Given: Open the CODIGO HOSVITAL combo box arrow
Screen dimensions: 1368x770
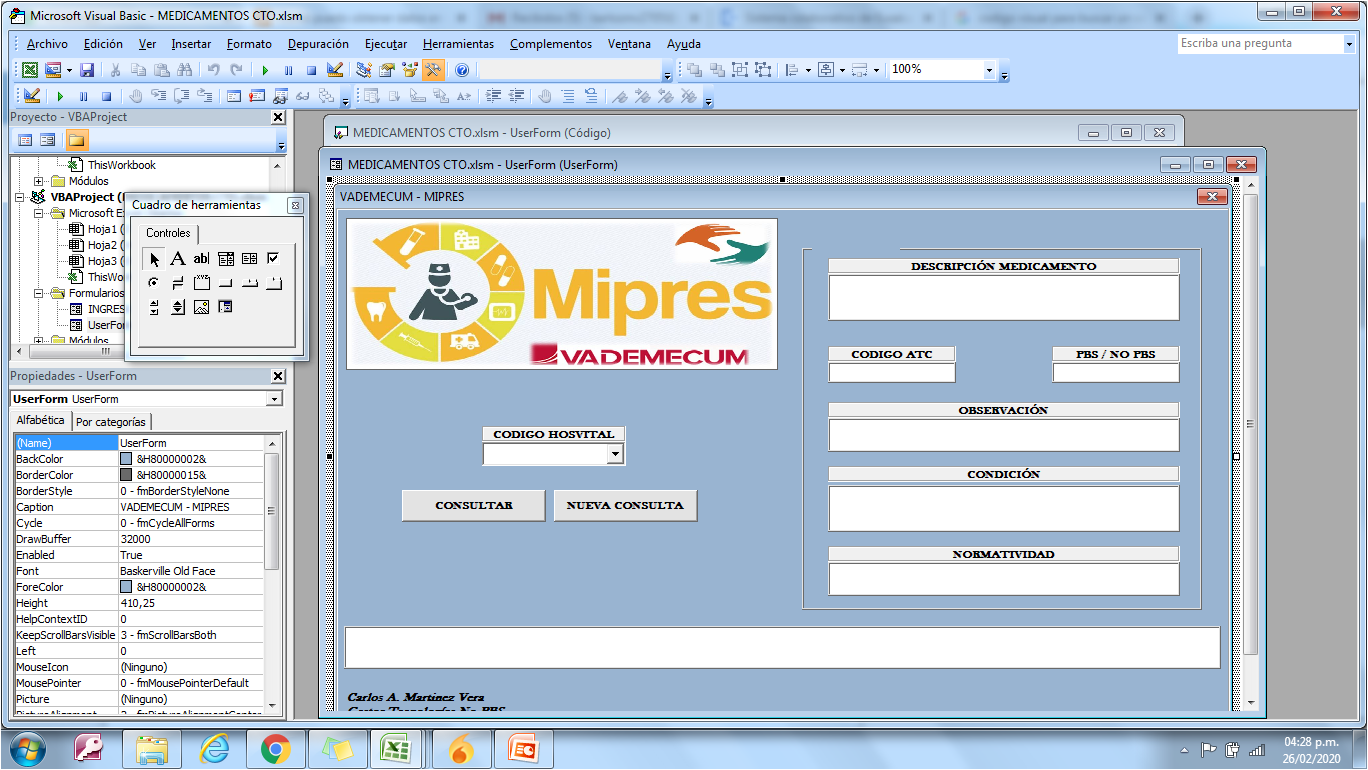Looking at the screenshot, I should [615, 454].
